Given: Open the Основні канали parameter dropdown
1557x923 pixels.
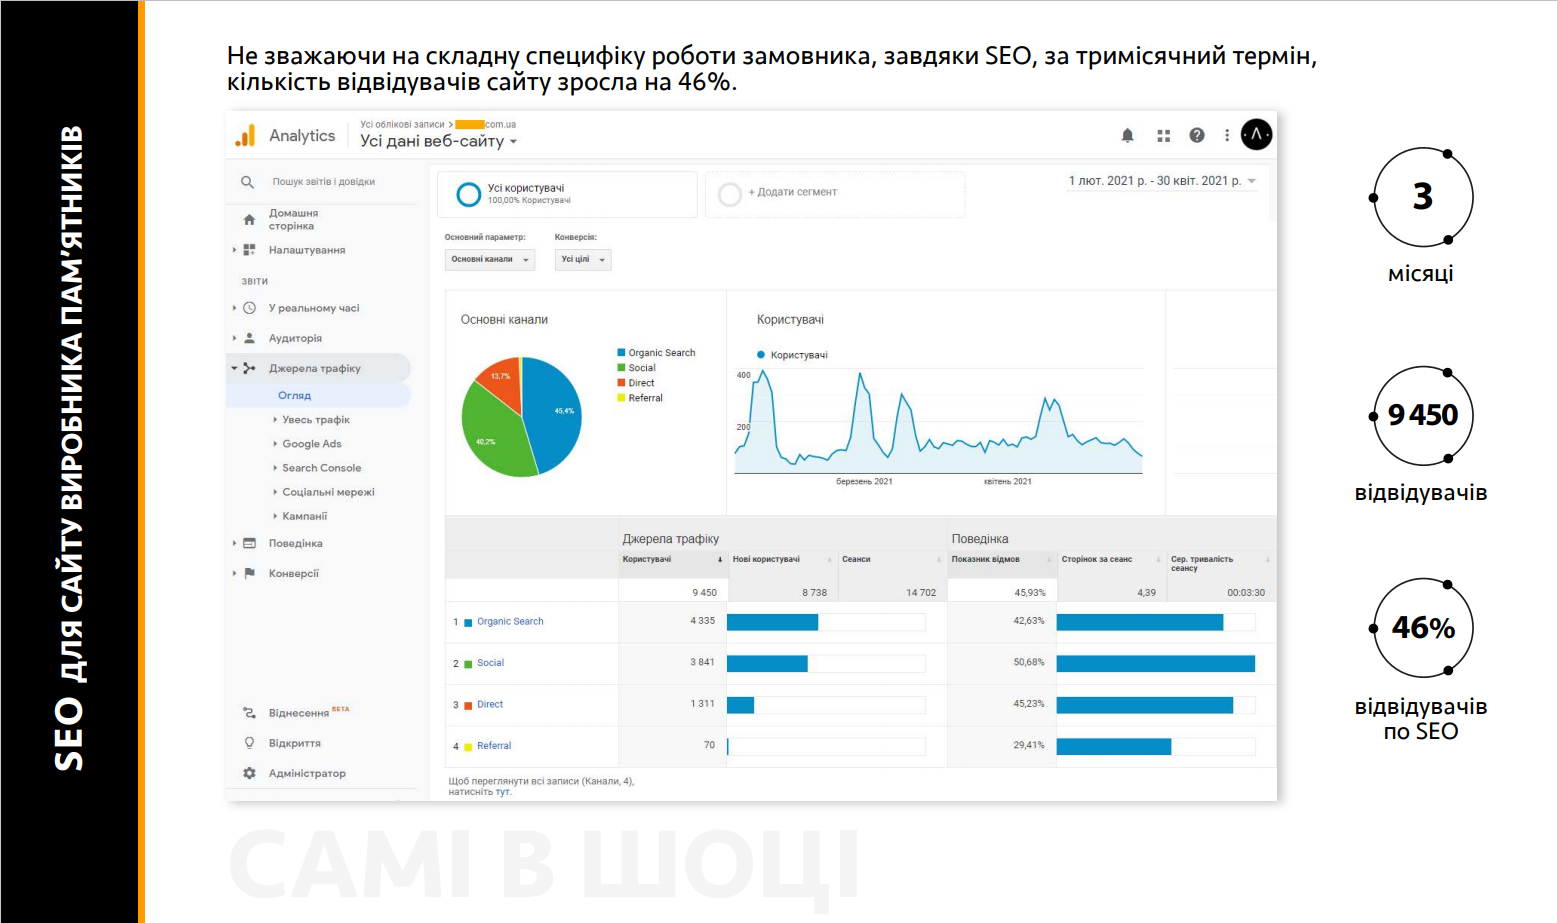Looking at the screenshot, I should coord(490,260).
